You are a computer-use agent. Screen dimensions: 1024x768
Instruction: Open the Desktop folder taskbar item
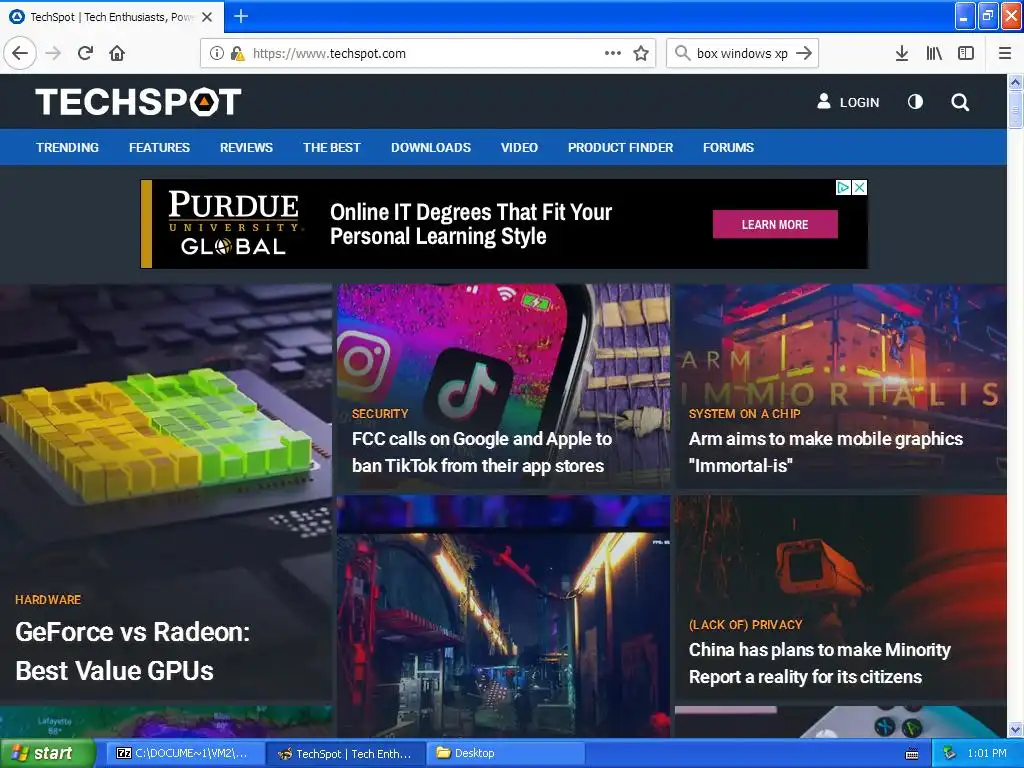pyautogui.click(x=506, y=754)
